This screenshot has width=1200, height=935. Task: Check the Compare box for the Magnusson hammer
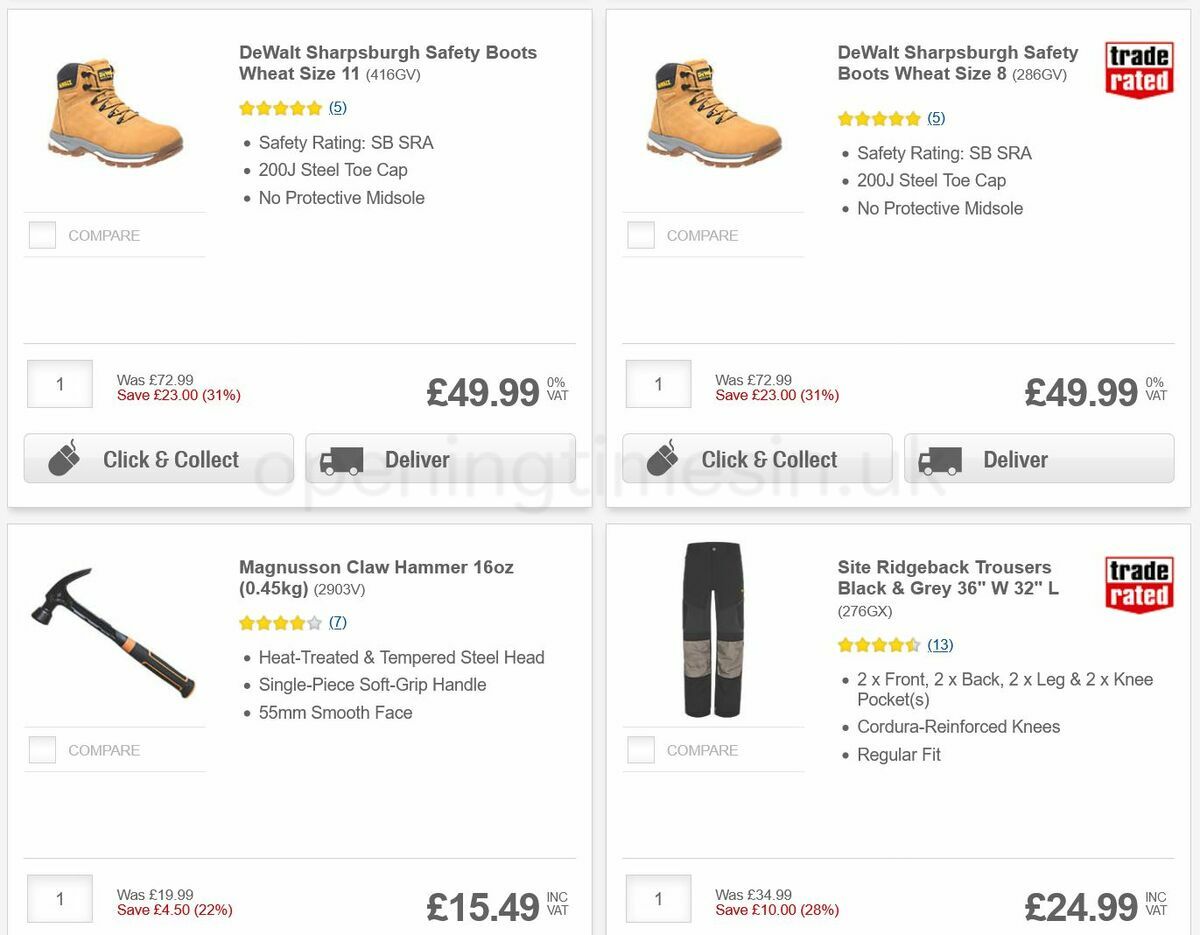[x=42, y=748]
